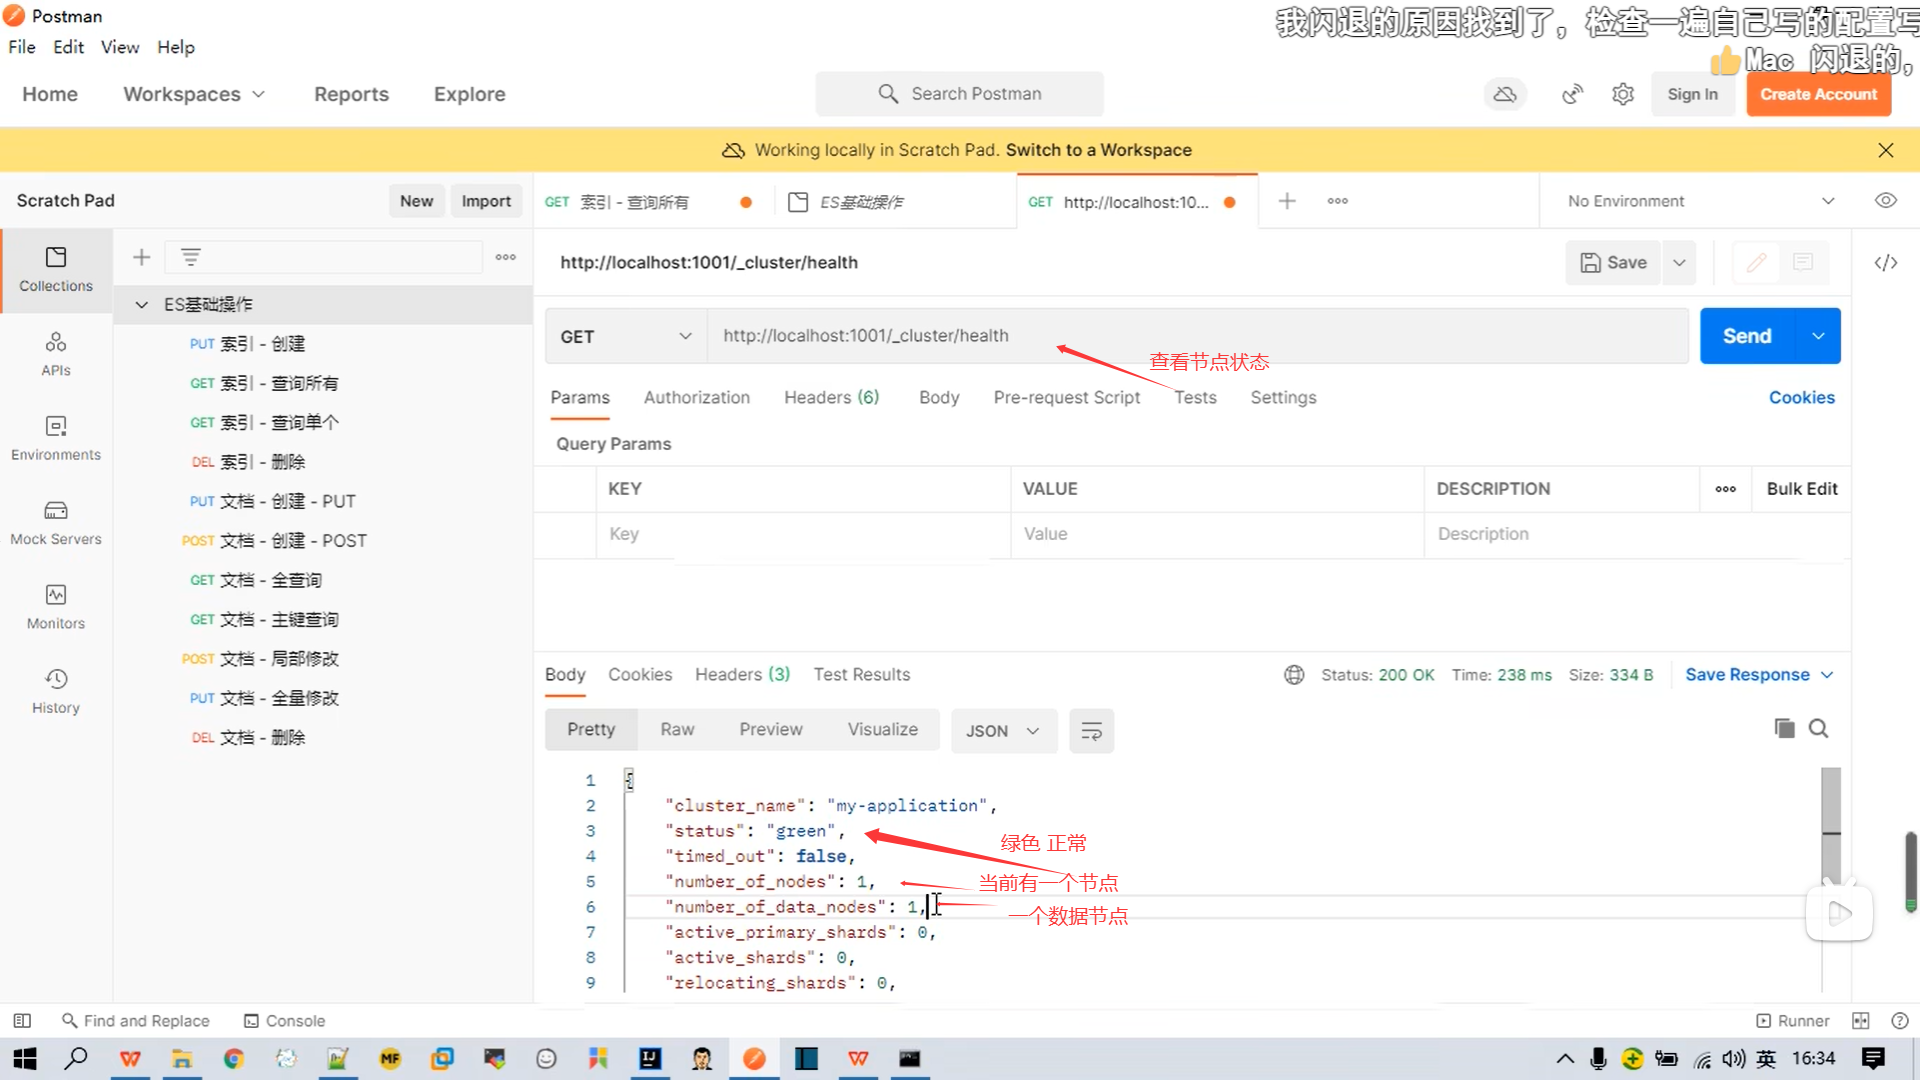Expand the No Environment dropdown
Viewport: 1920px width, 1080px height.
(1700, 201)
